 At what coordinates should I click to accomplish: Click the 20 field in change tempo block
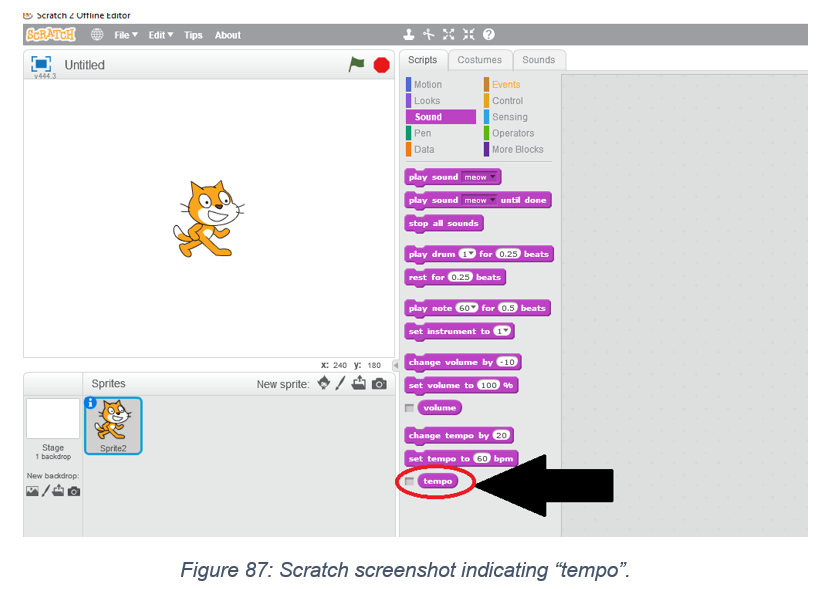[x=501, y=436]
